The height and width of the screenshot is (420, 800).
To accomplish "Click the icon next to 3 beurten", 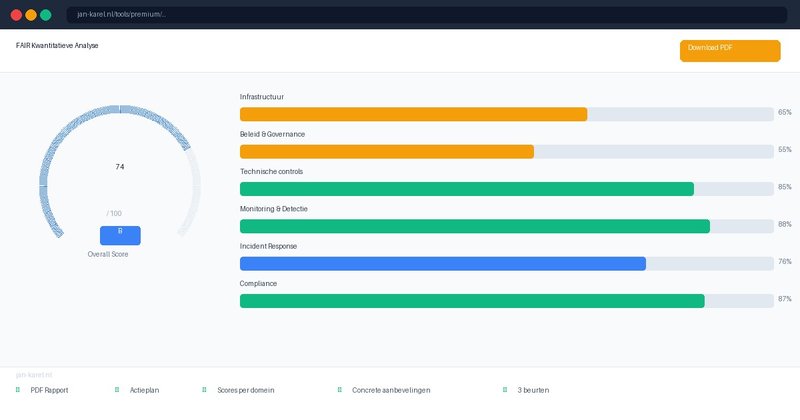I will [505, 390].
